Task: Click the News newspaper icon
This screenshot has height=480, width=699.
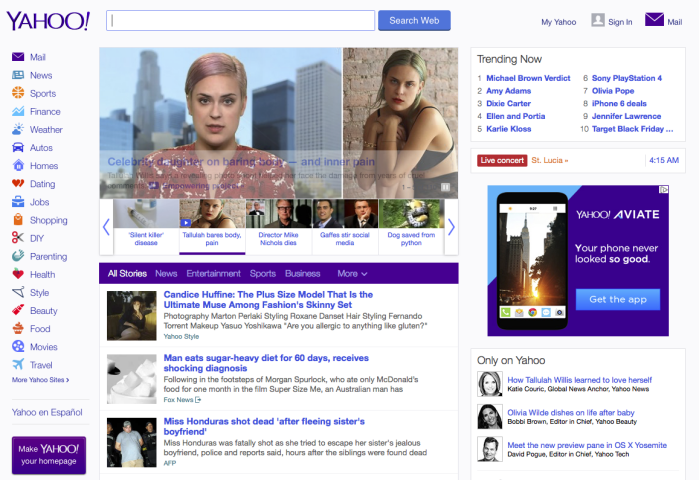Action: [18, 75]
